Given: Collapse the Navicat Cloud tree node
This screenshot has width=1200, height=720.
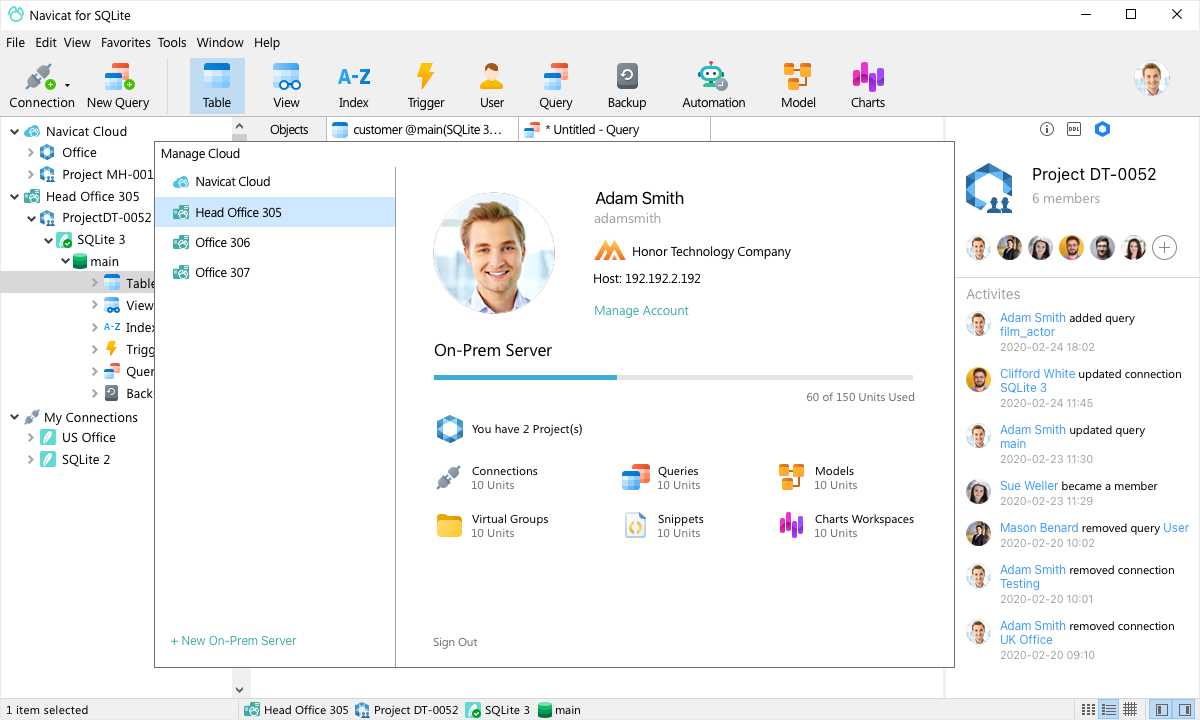Looking at the screenshot, I should 14,131.
